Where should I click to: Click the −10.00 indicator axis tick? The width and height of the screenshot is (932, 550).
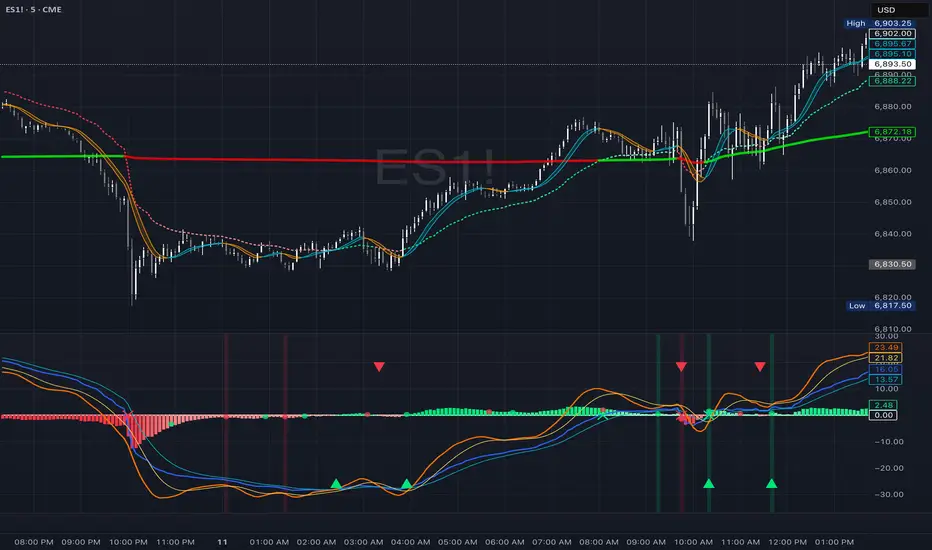[x=889, y=441]
